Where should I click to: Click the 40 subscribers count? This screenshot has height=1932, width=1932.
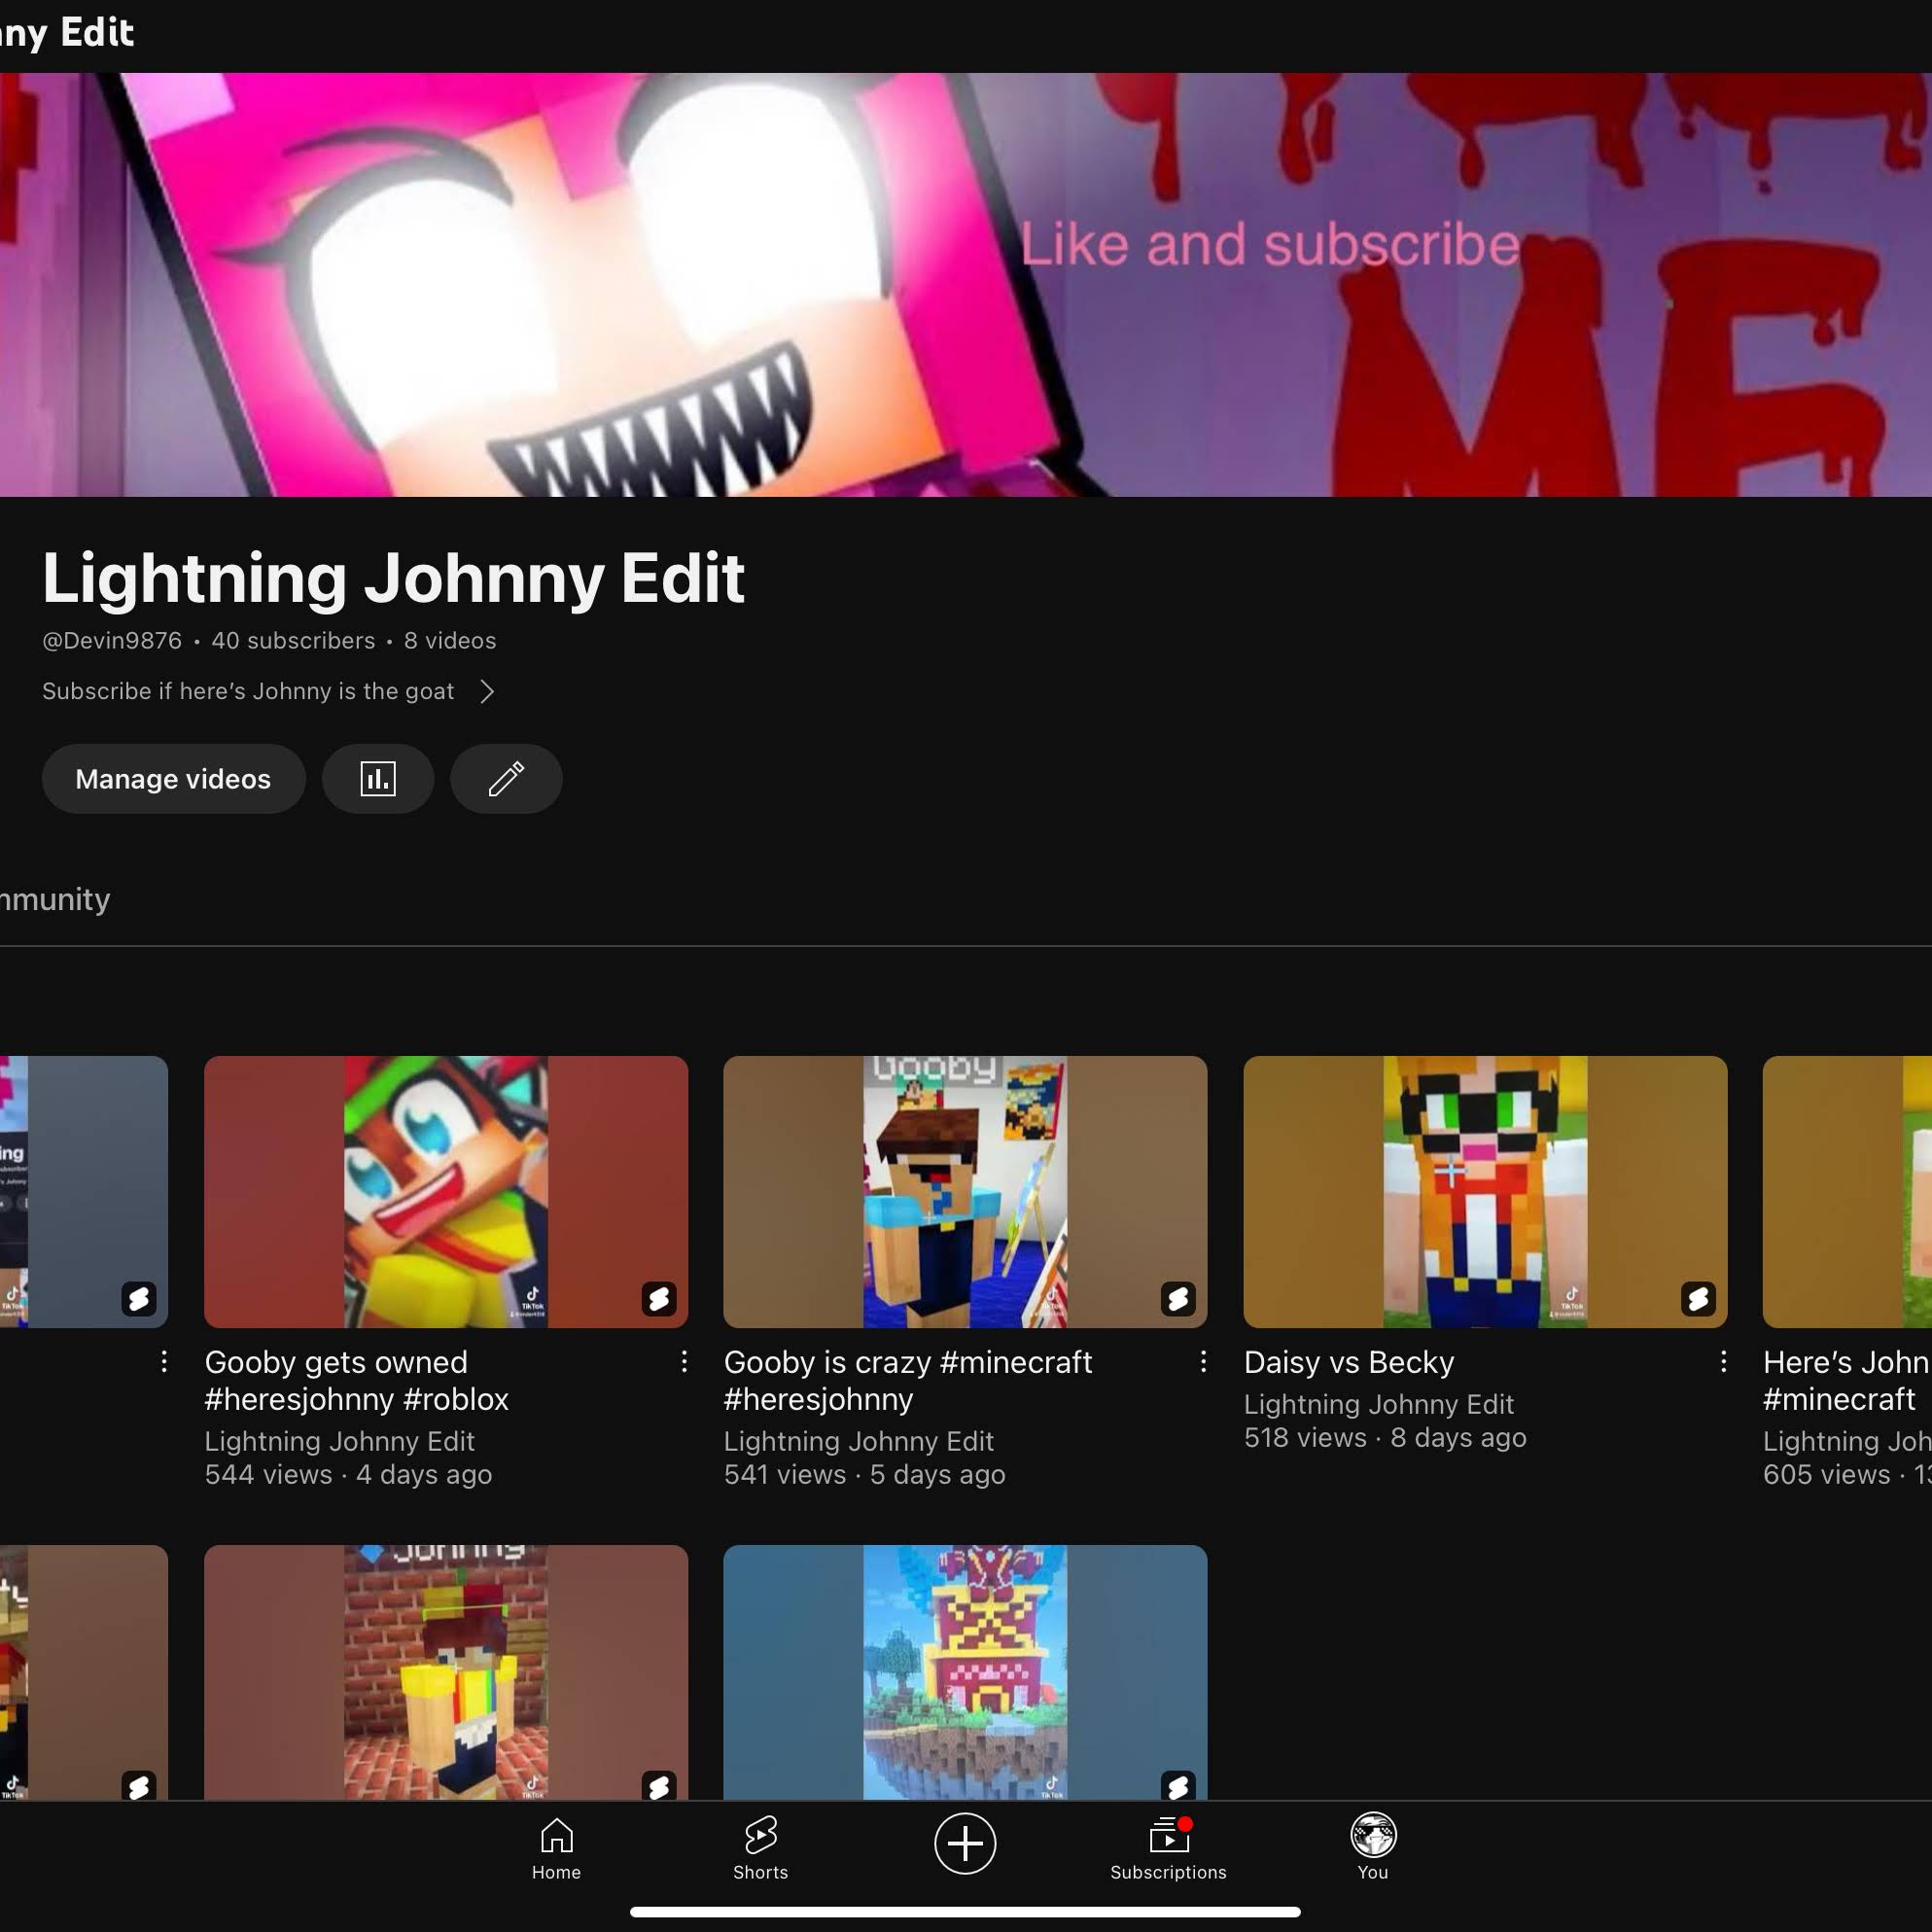(293, 640)
